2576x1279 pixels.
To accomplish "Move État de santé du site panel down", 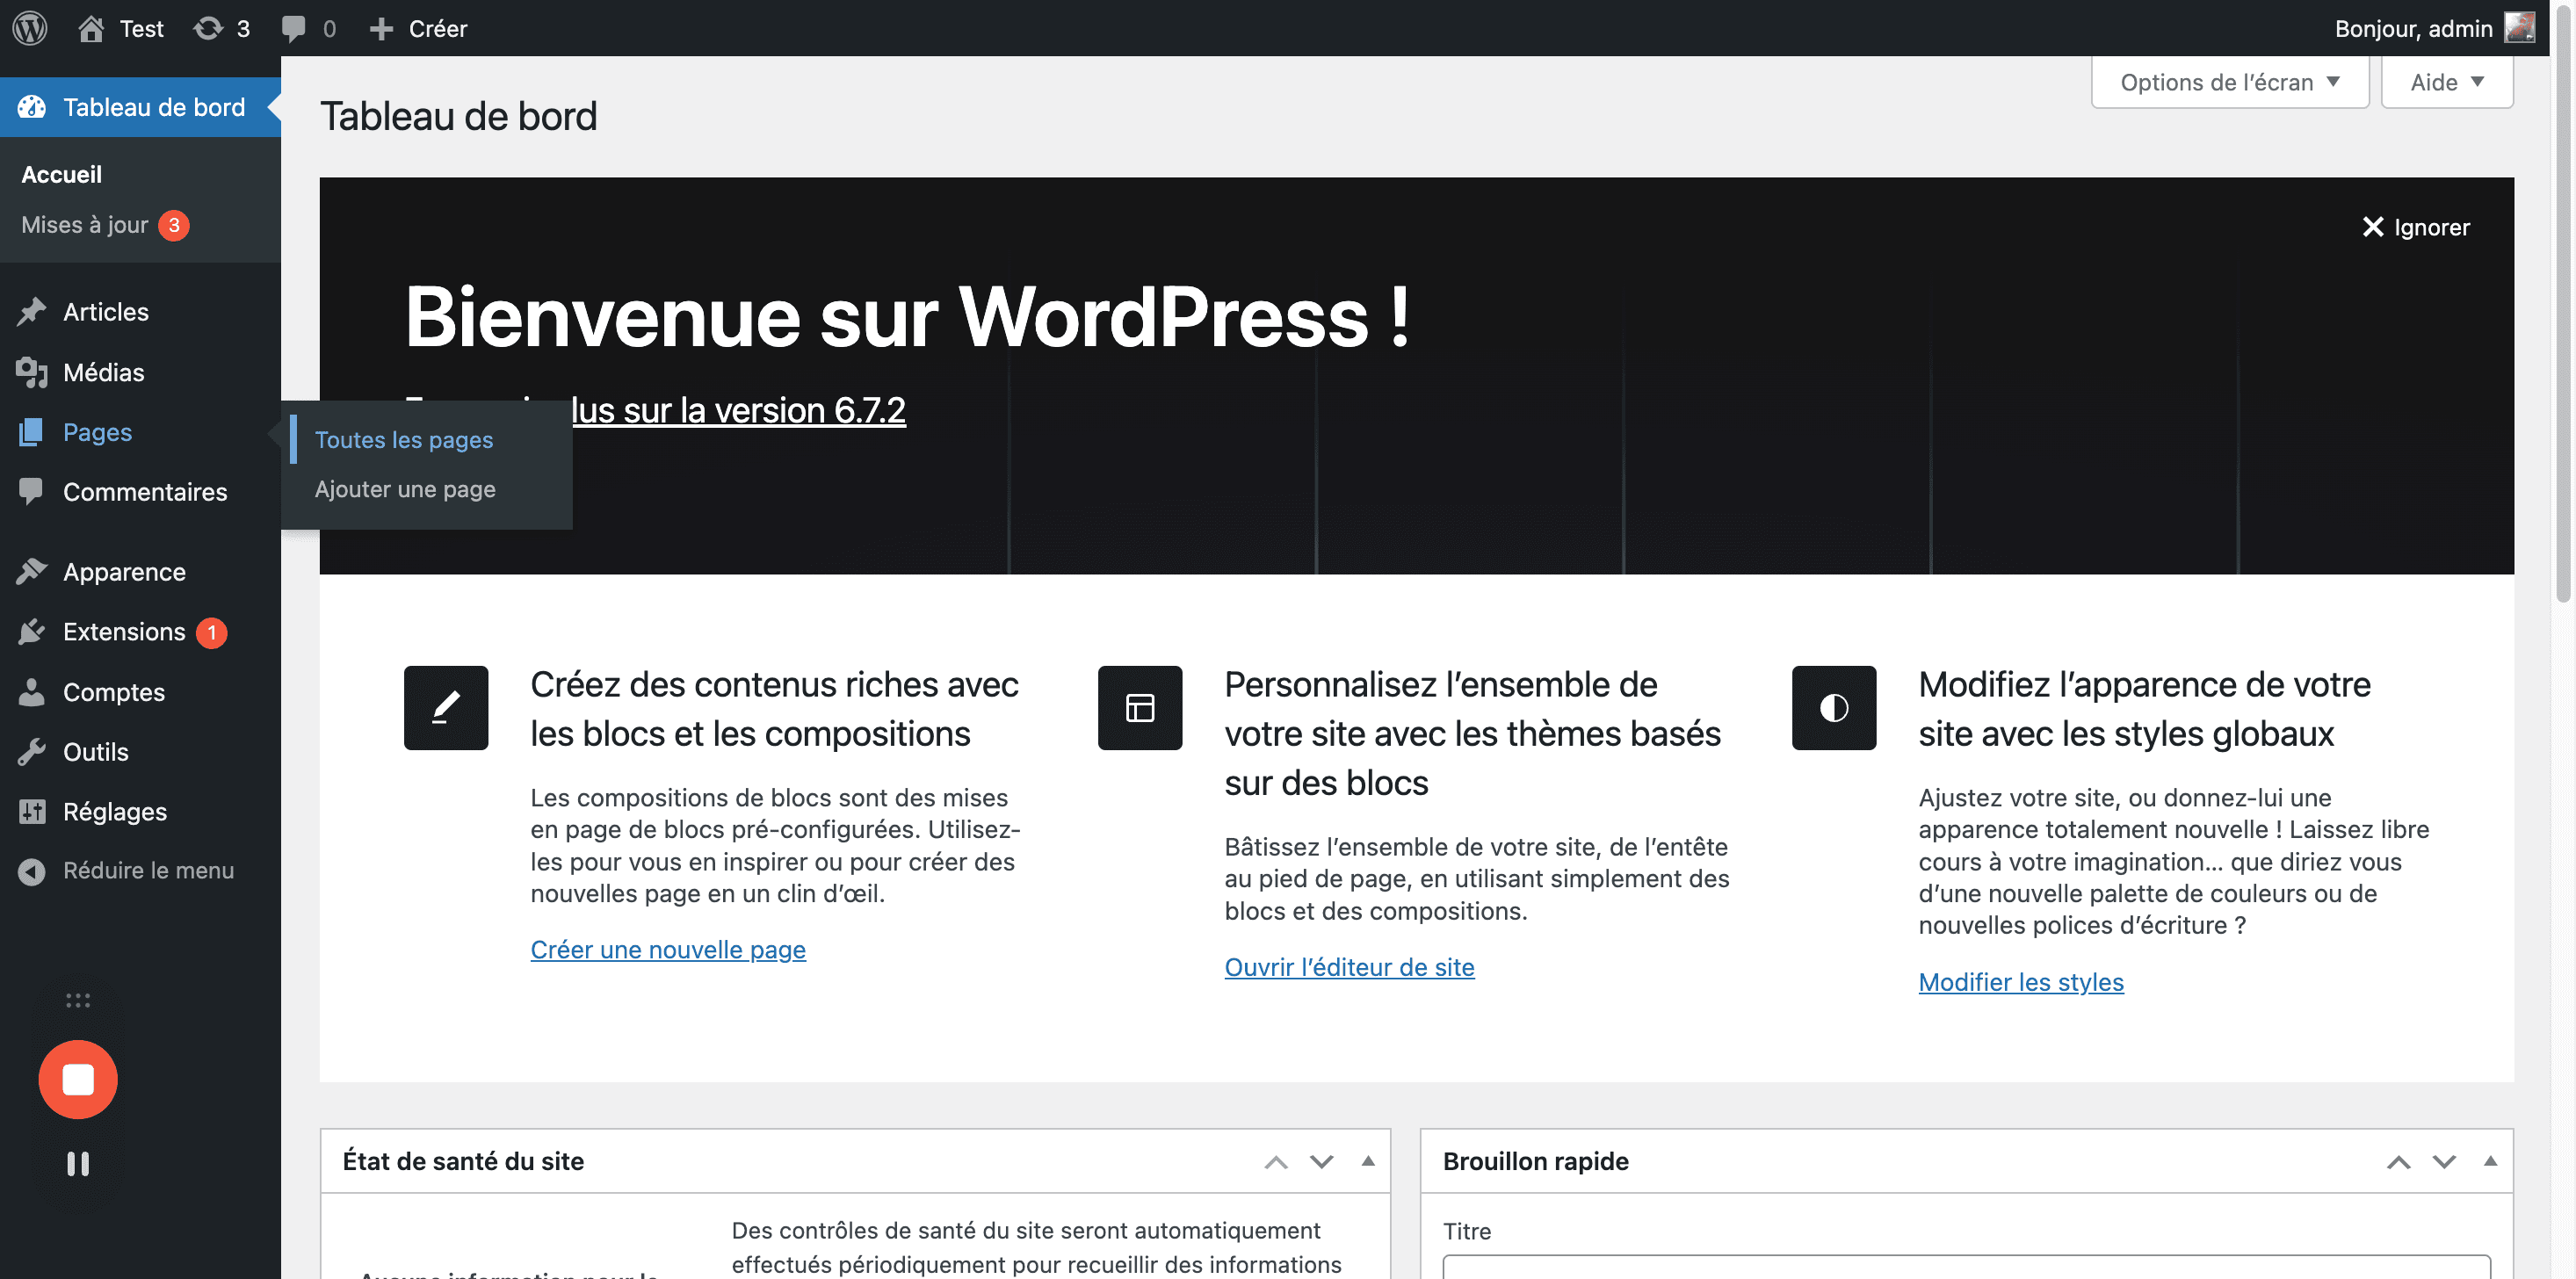I will (x=1322, y=1162).
